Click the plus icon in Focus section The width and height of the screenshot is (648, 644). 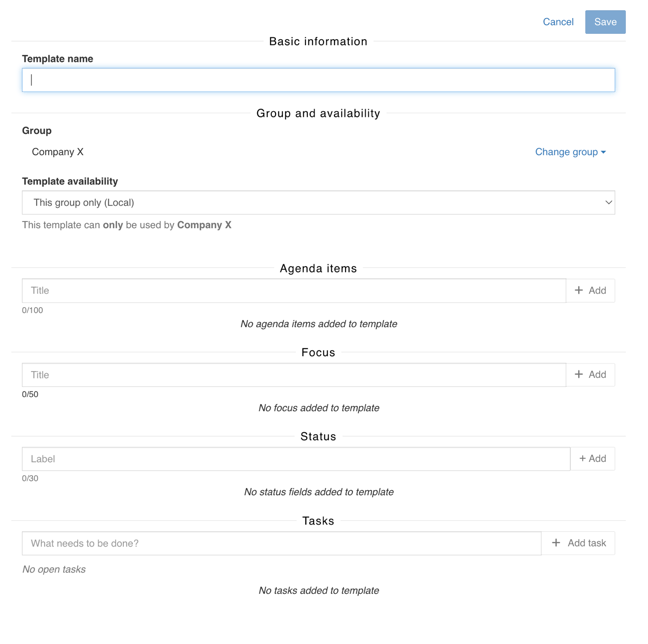pyautogui.click(x=579, y=375)
